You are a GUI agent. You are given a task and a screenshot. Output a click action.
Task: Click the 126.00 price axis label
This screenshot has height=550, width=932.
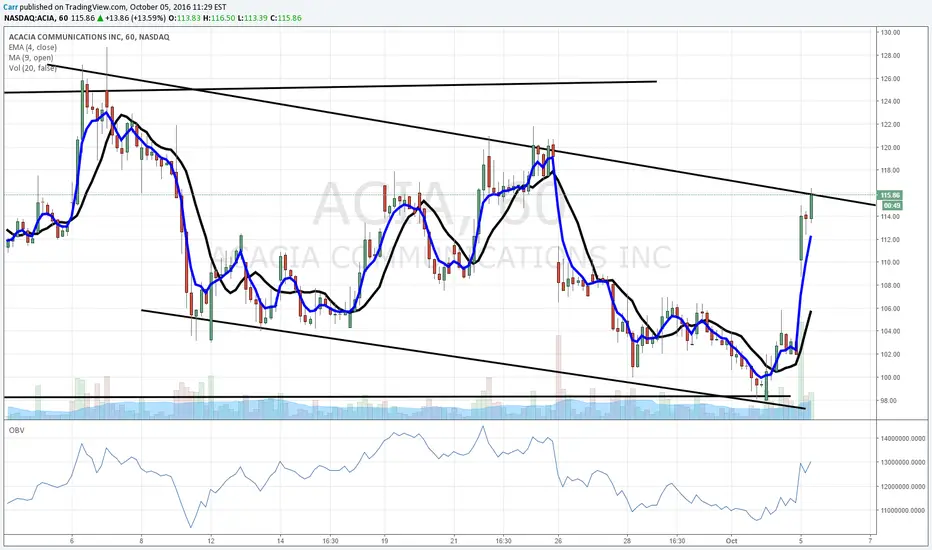coord(891,78)
